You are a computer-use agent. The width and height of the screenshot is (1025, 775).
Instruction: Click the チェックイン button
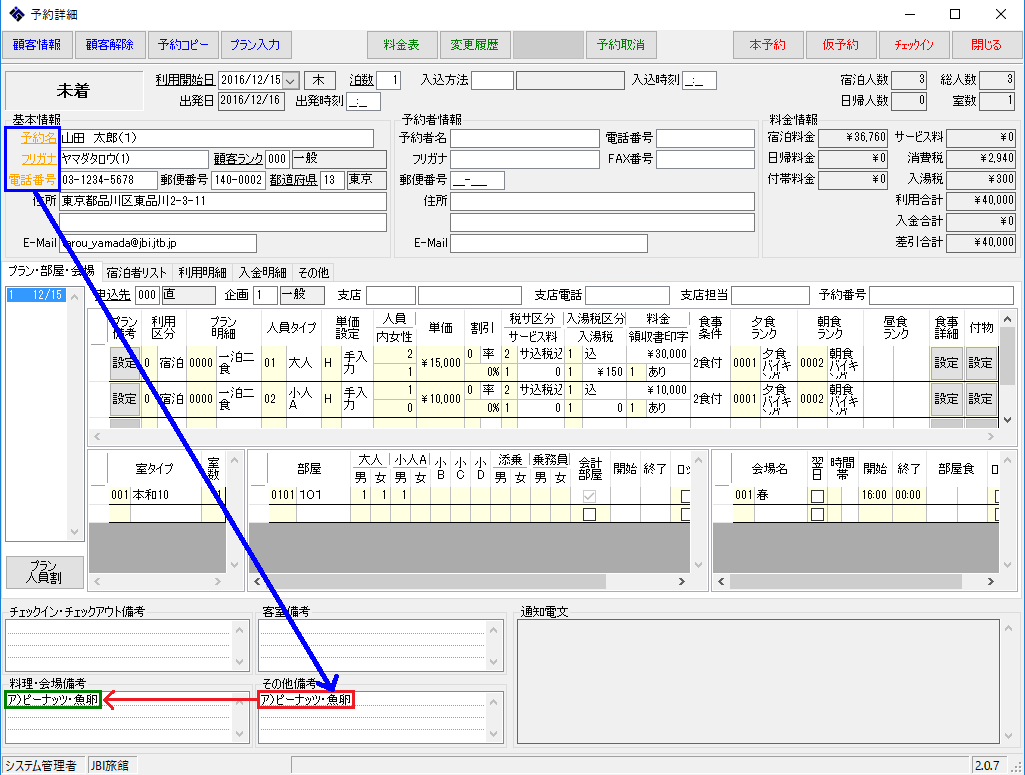(x=914, y=45)
